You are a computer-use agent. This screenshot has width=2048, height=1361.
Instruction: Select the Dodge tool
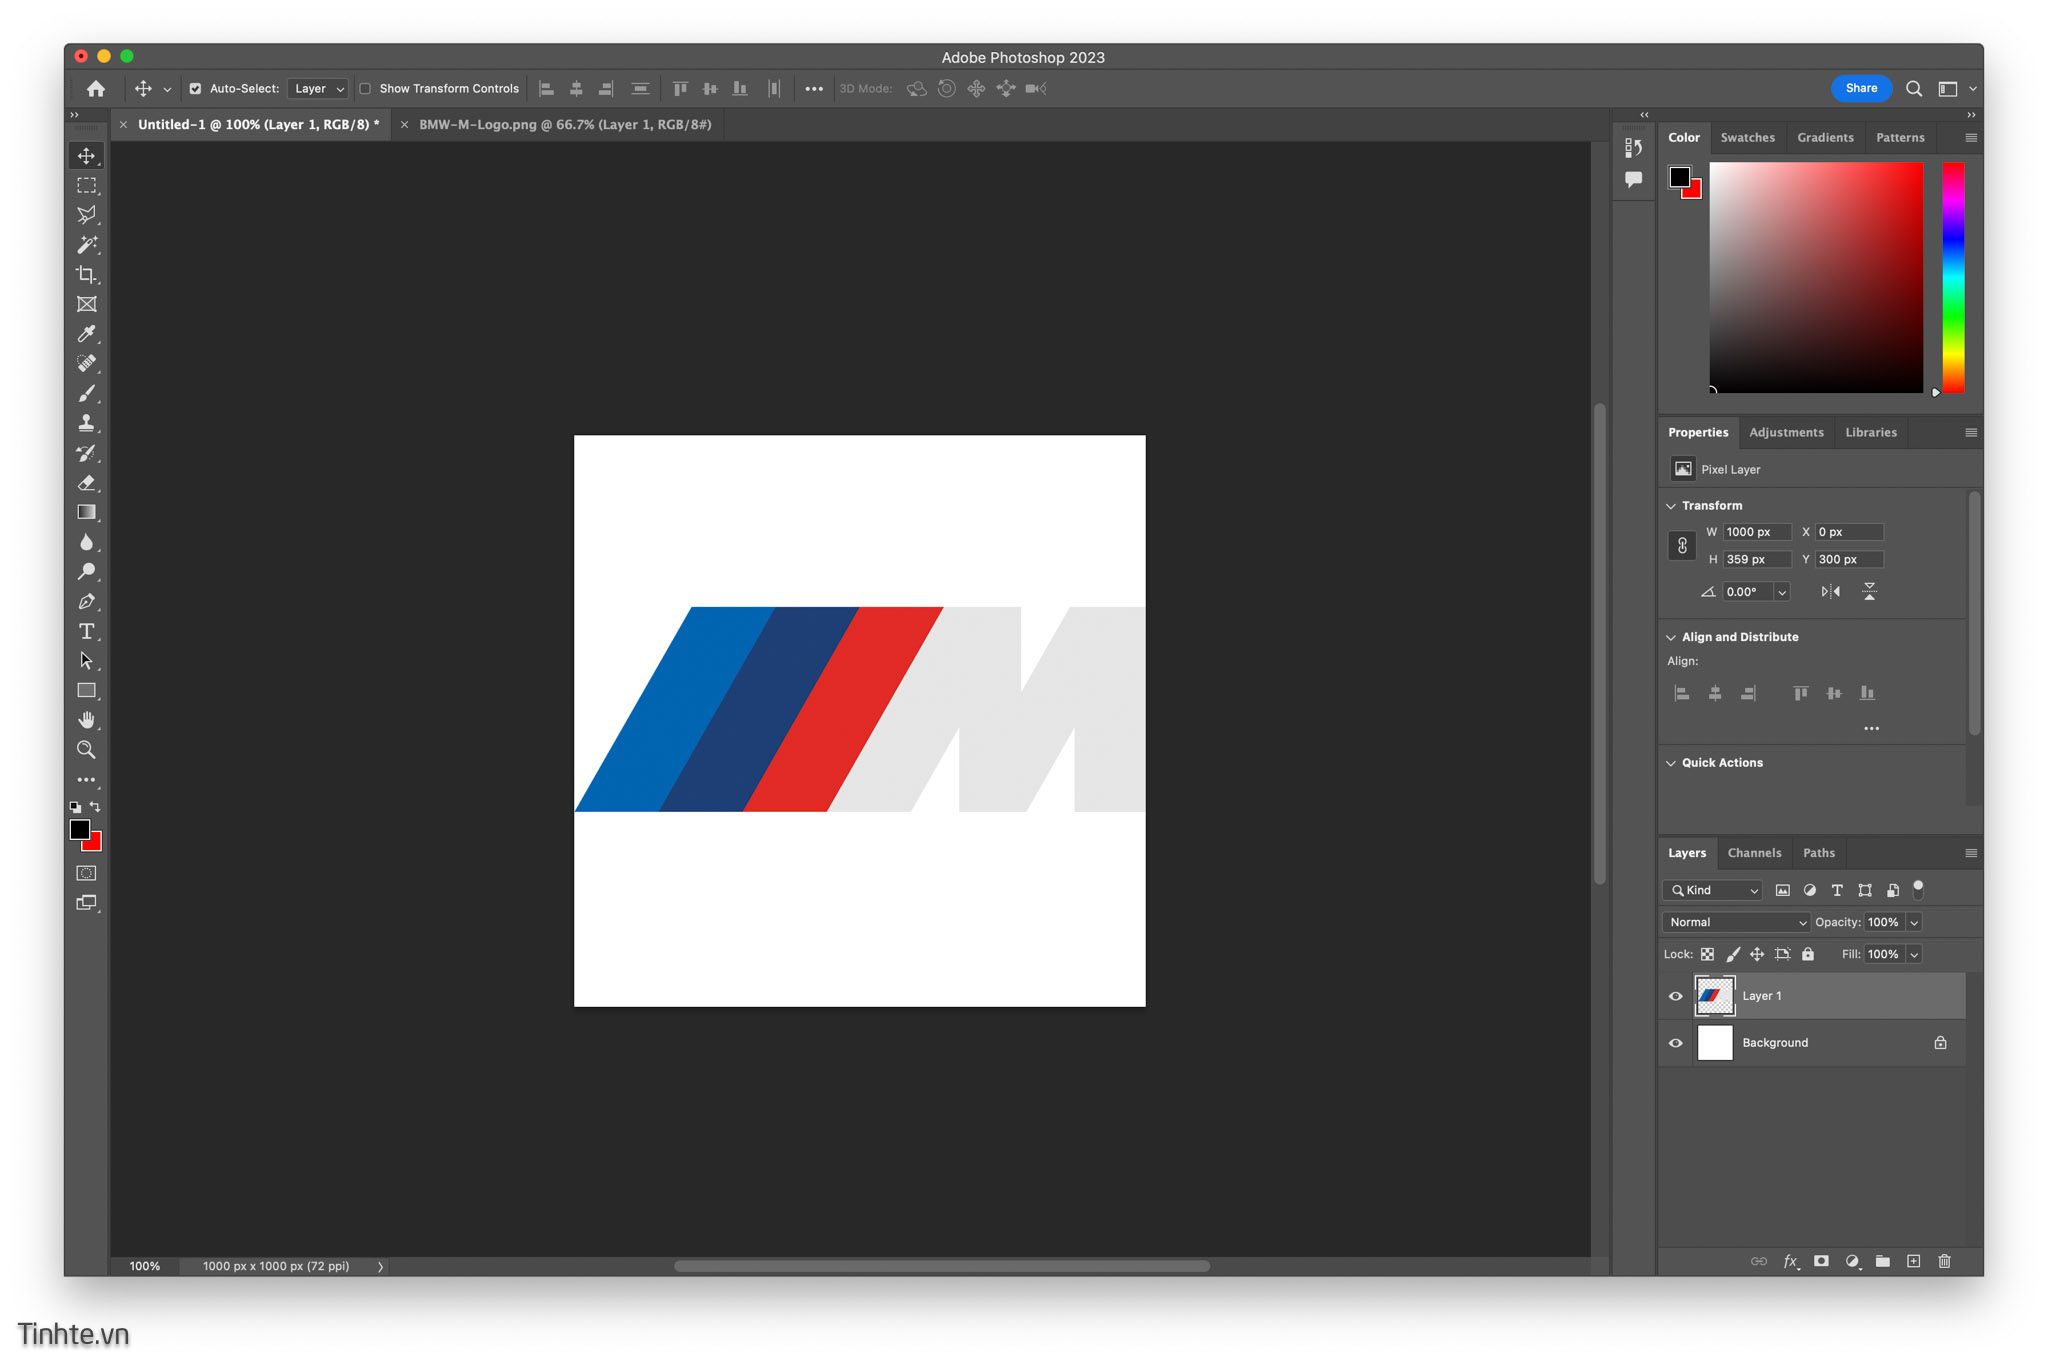[87, 572]
